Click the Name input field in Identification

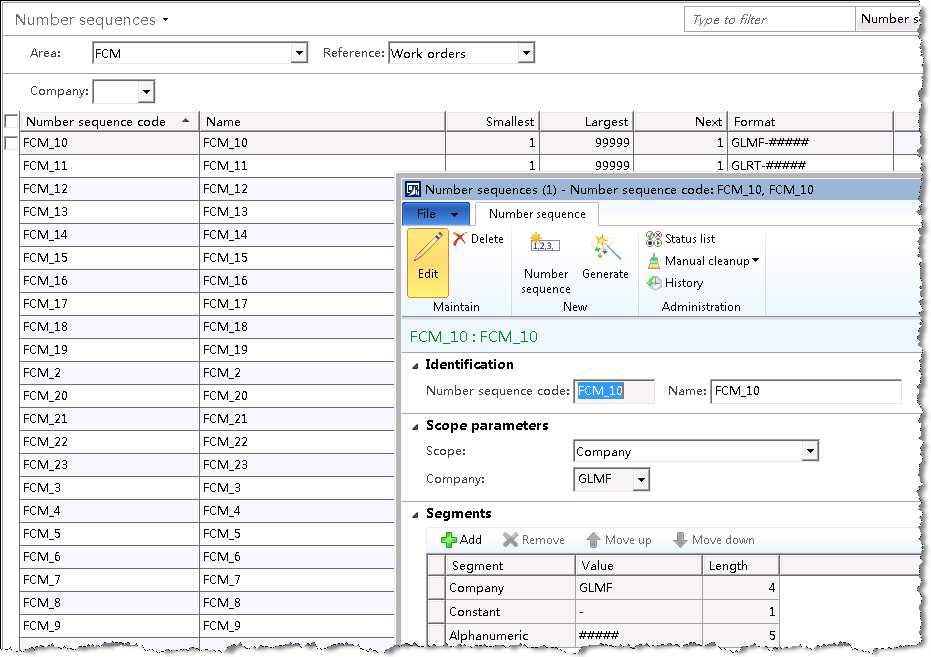(806, 391)
